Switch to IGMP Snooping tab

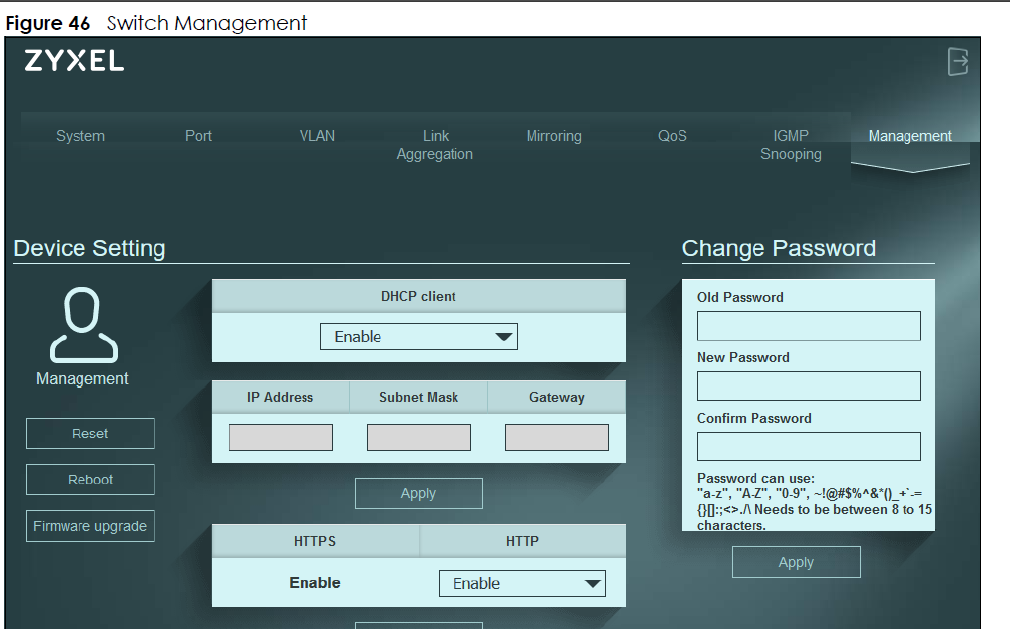click(x=791, y=145)
